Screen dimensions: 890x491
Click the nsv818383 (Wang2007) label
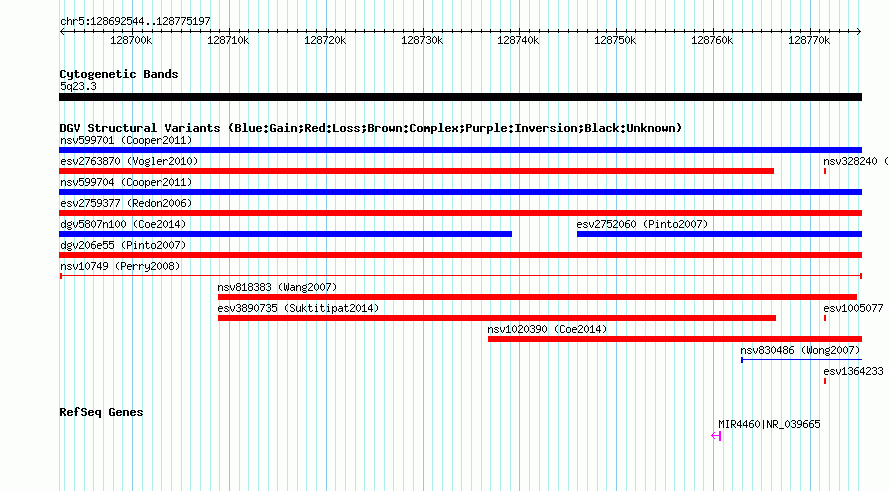(x=277, y=287)
